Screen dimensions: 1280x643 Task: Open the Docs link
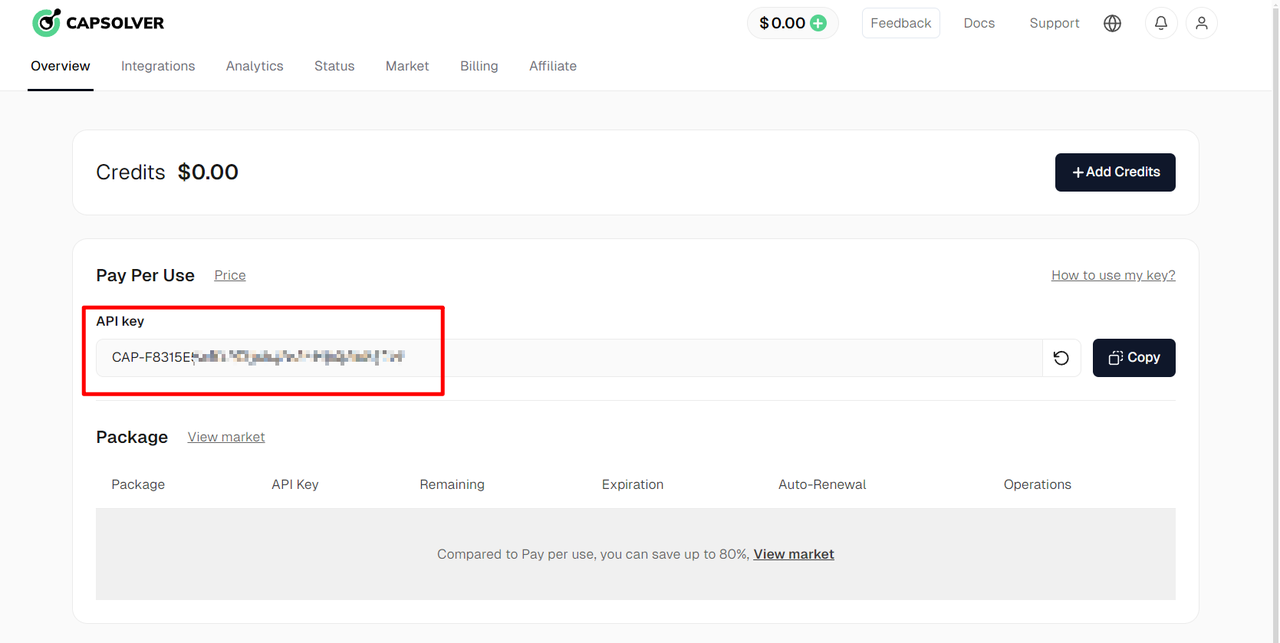click(979, 23)
